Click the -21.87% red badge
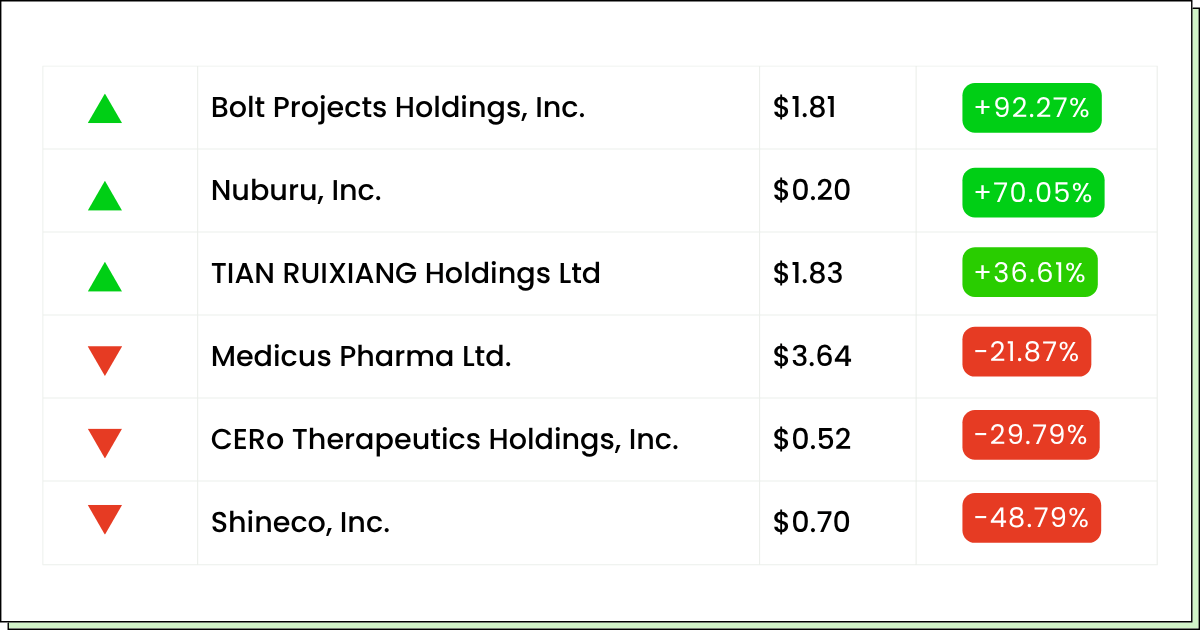The image size is (1200, 630). [1027, 352]
